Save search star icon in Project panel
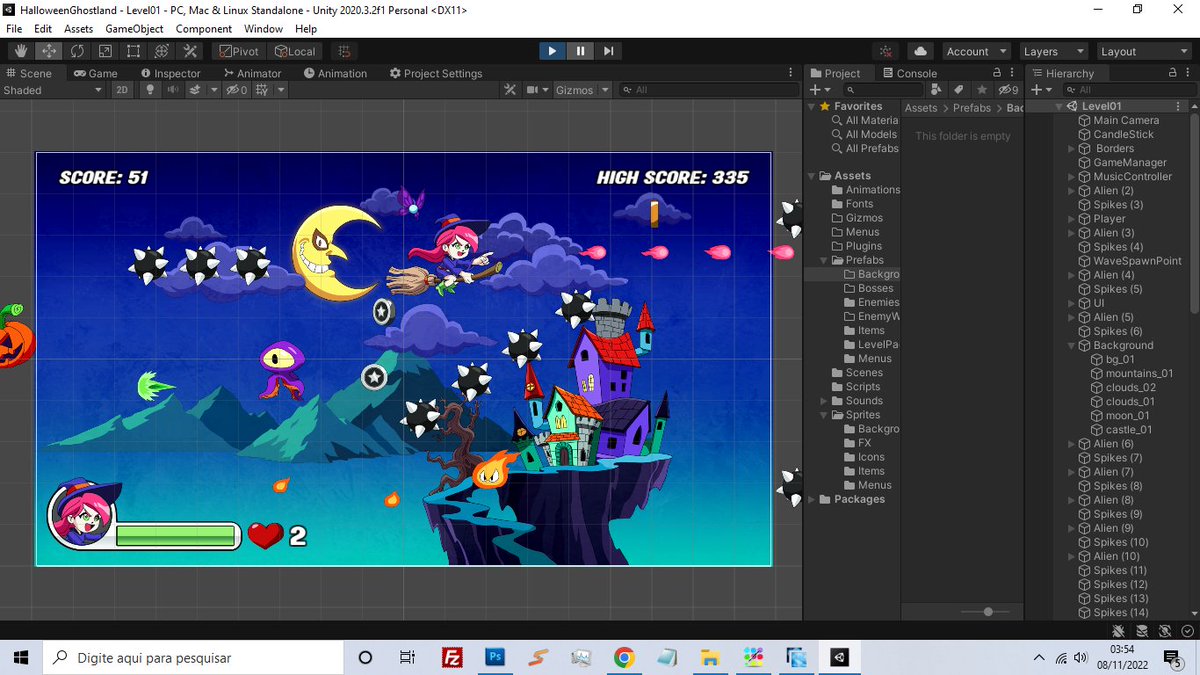This screenshot has height=675, width=1200. 983,90
